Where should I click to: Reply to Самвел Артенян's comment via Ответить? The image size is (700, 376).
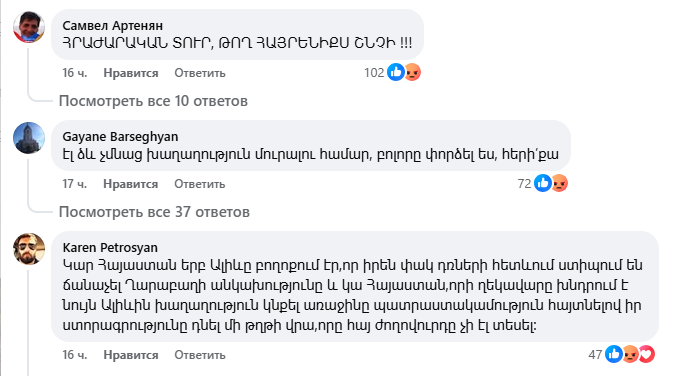(x=200, y=73)
